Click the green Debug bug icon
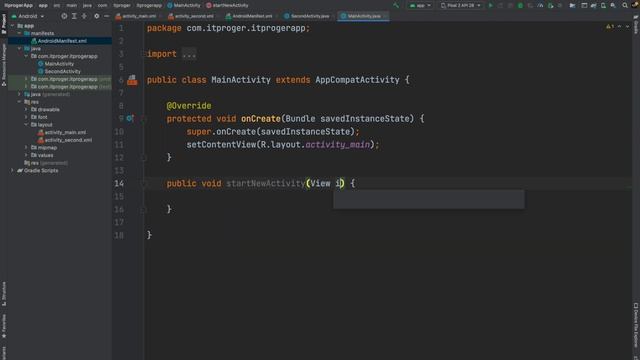 (x=520, y=5)
